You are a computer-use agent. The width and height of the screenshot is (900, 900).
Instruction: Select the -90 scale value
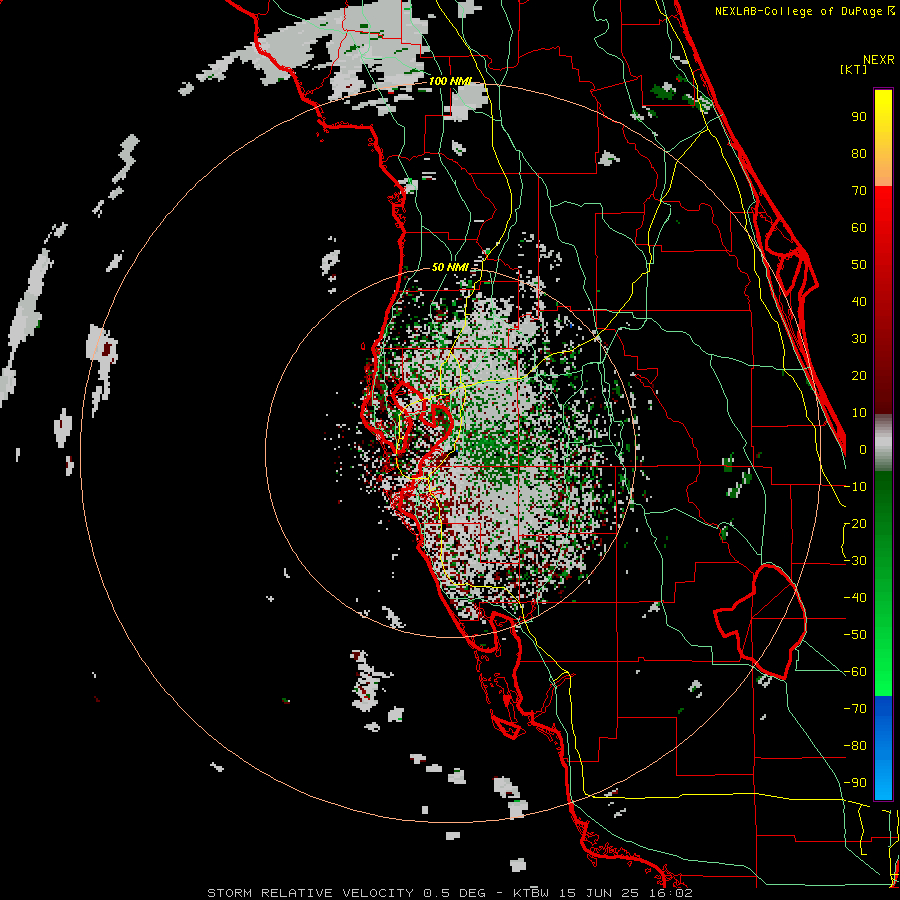pos(855,783)
